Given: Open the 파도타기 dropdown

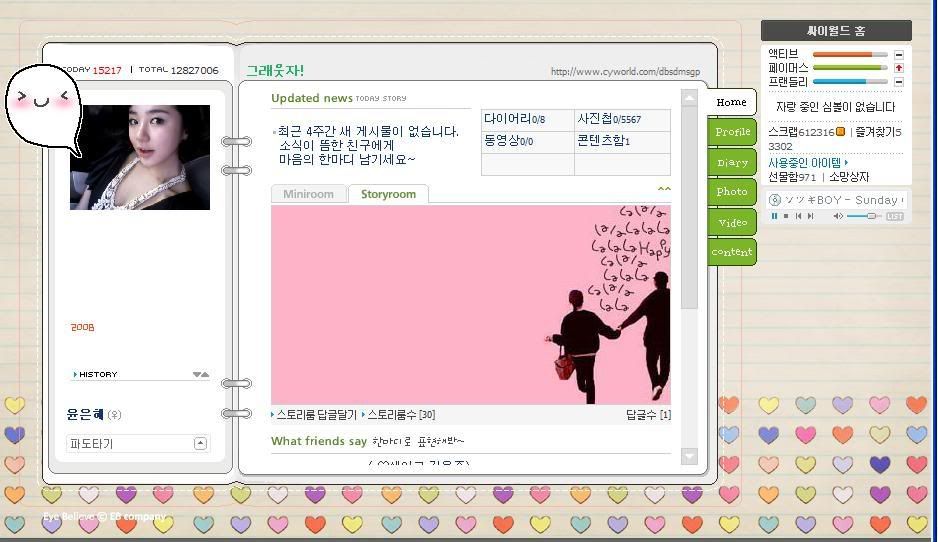Looking at the screenshot, I should 200,443.
